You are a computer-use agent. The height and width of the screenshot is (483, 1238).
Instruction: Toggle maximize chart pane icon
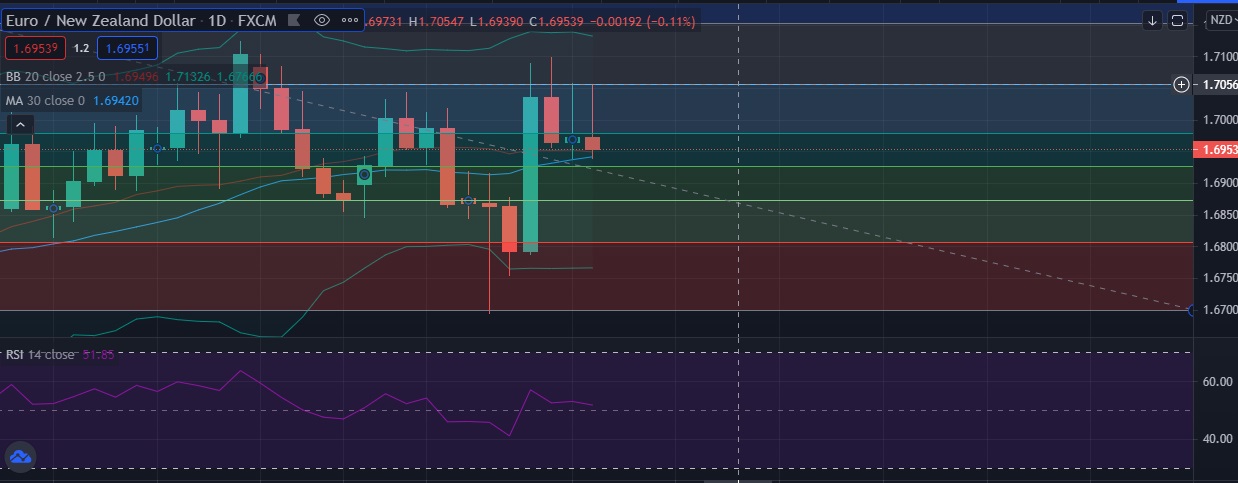[x=1177, y=20]
